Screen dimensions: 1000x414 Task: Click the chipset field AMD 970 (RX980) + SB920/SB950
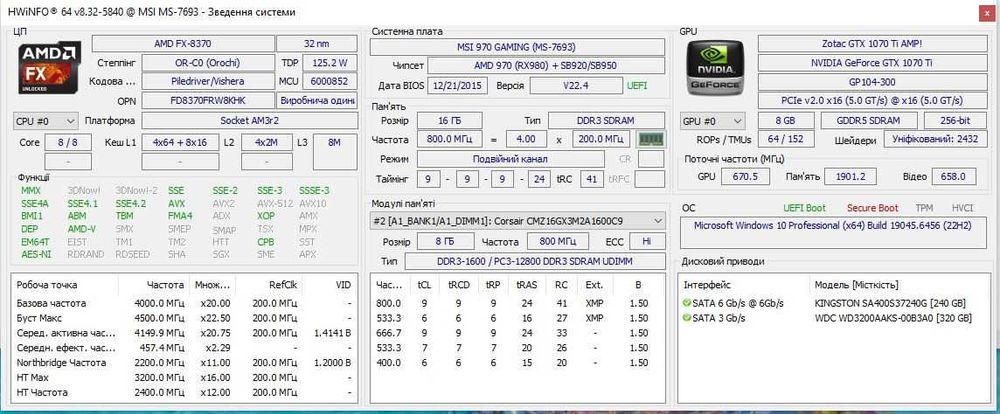pos(546,66)
